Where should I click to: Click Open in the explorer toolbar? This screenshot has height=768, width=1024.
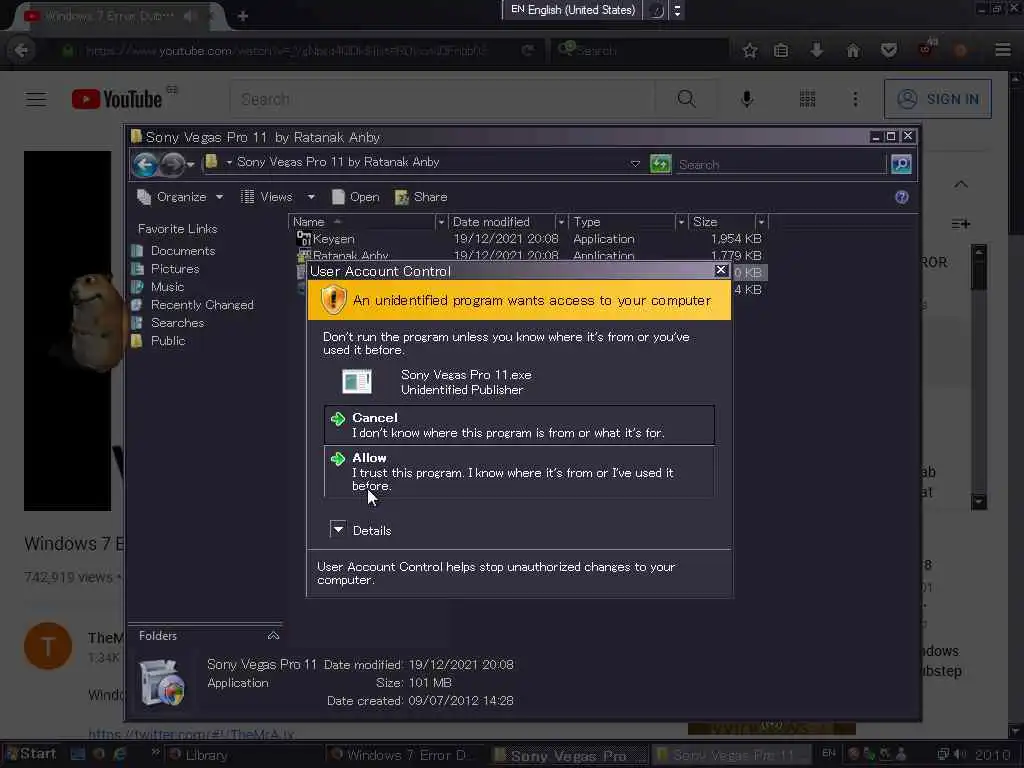tap(356, 197)
